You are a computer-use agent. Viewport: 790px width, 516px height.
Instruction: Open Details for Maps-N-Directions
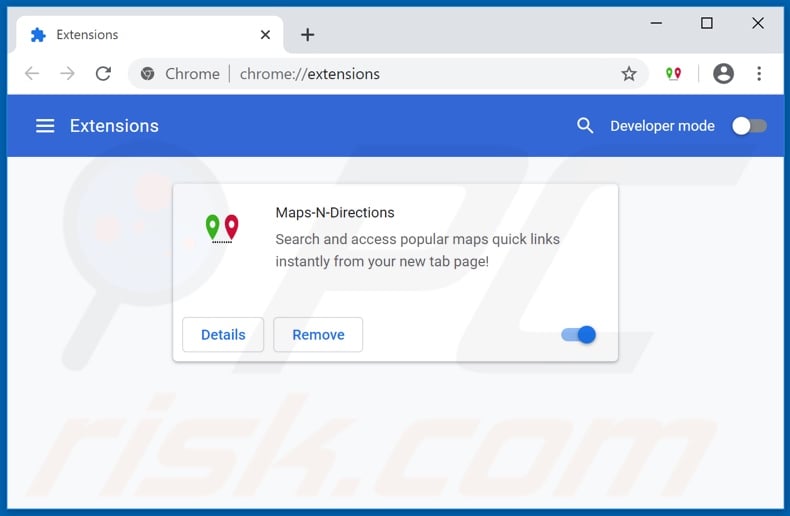click(x=223, y=335)
